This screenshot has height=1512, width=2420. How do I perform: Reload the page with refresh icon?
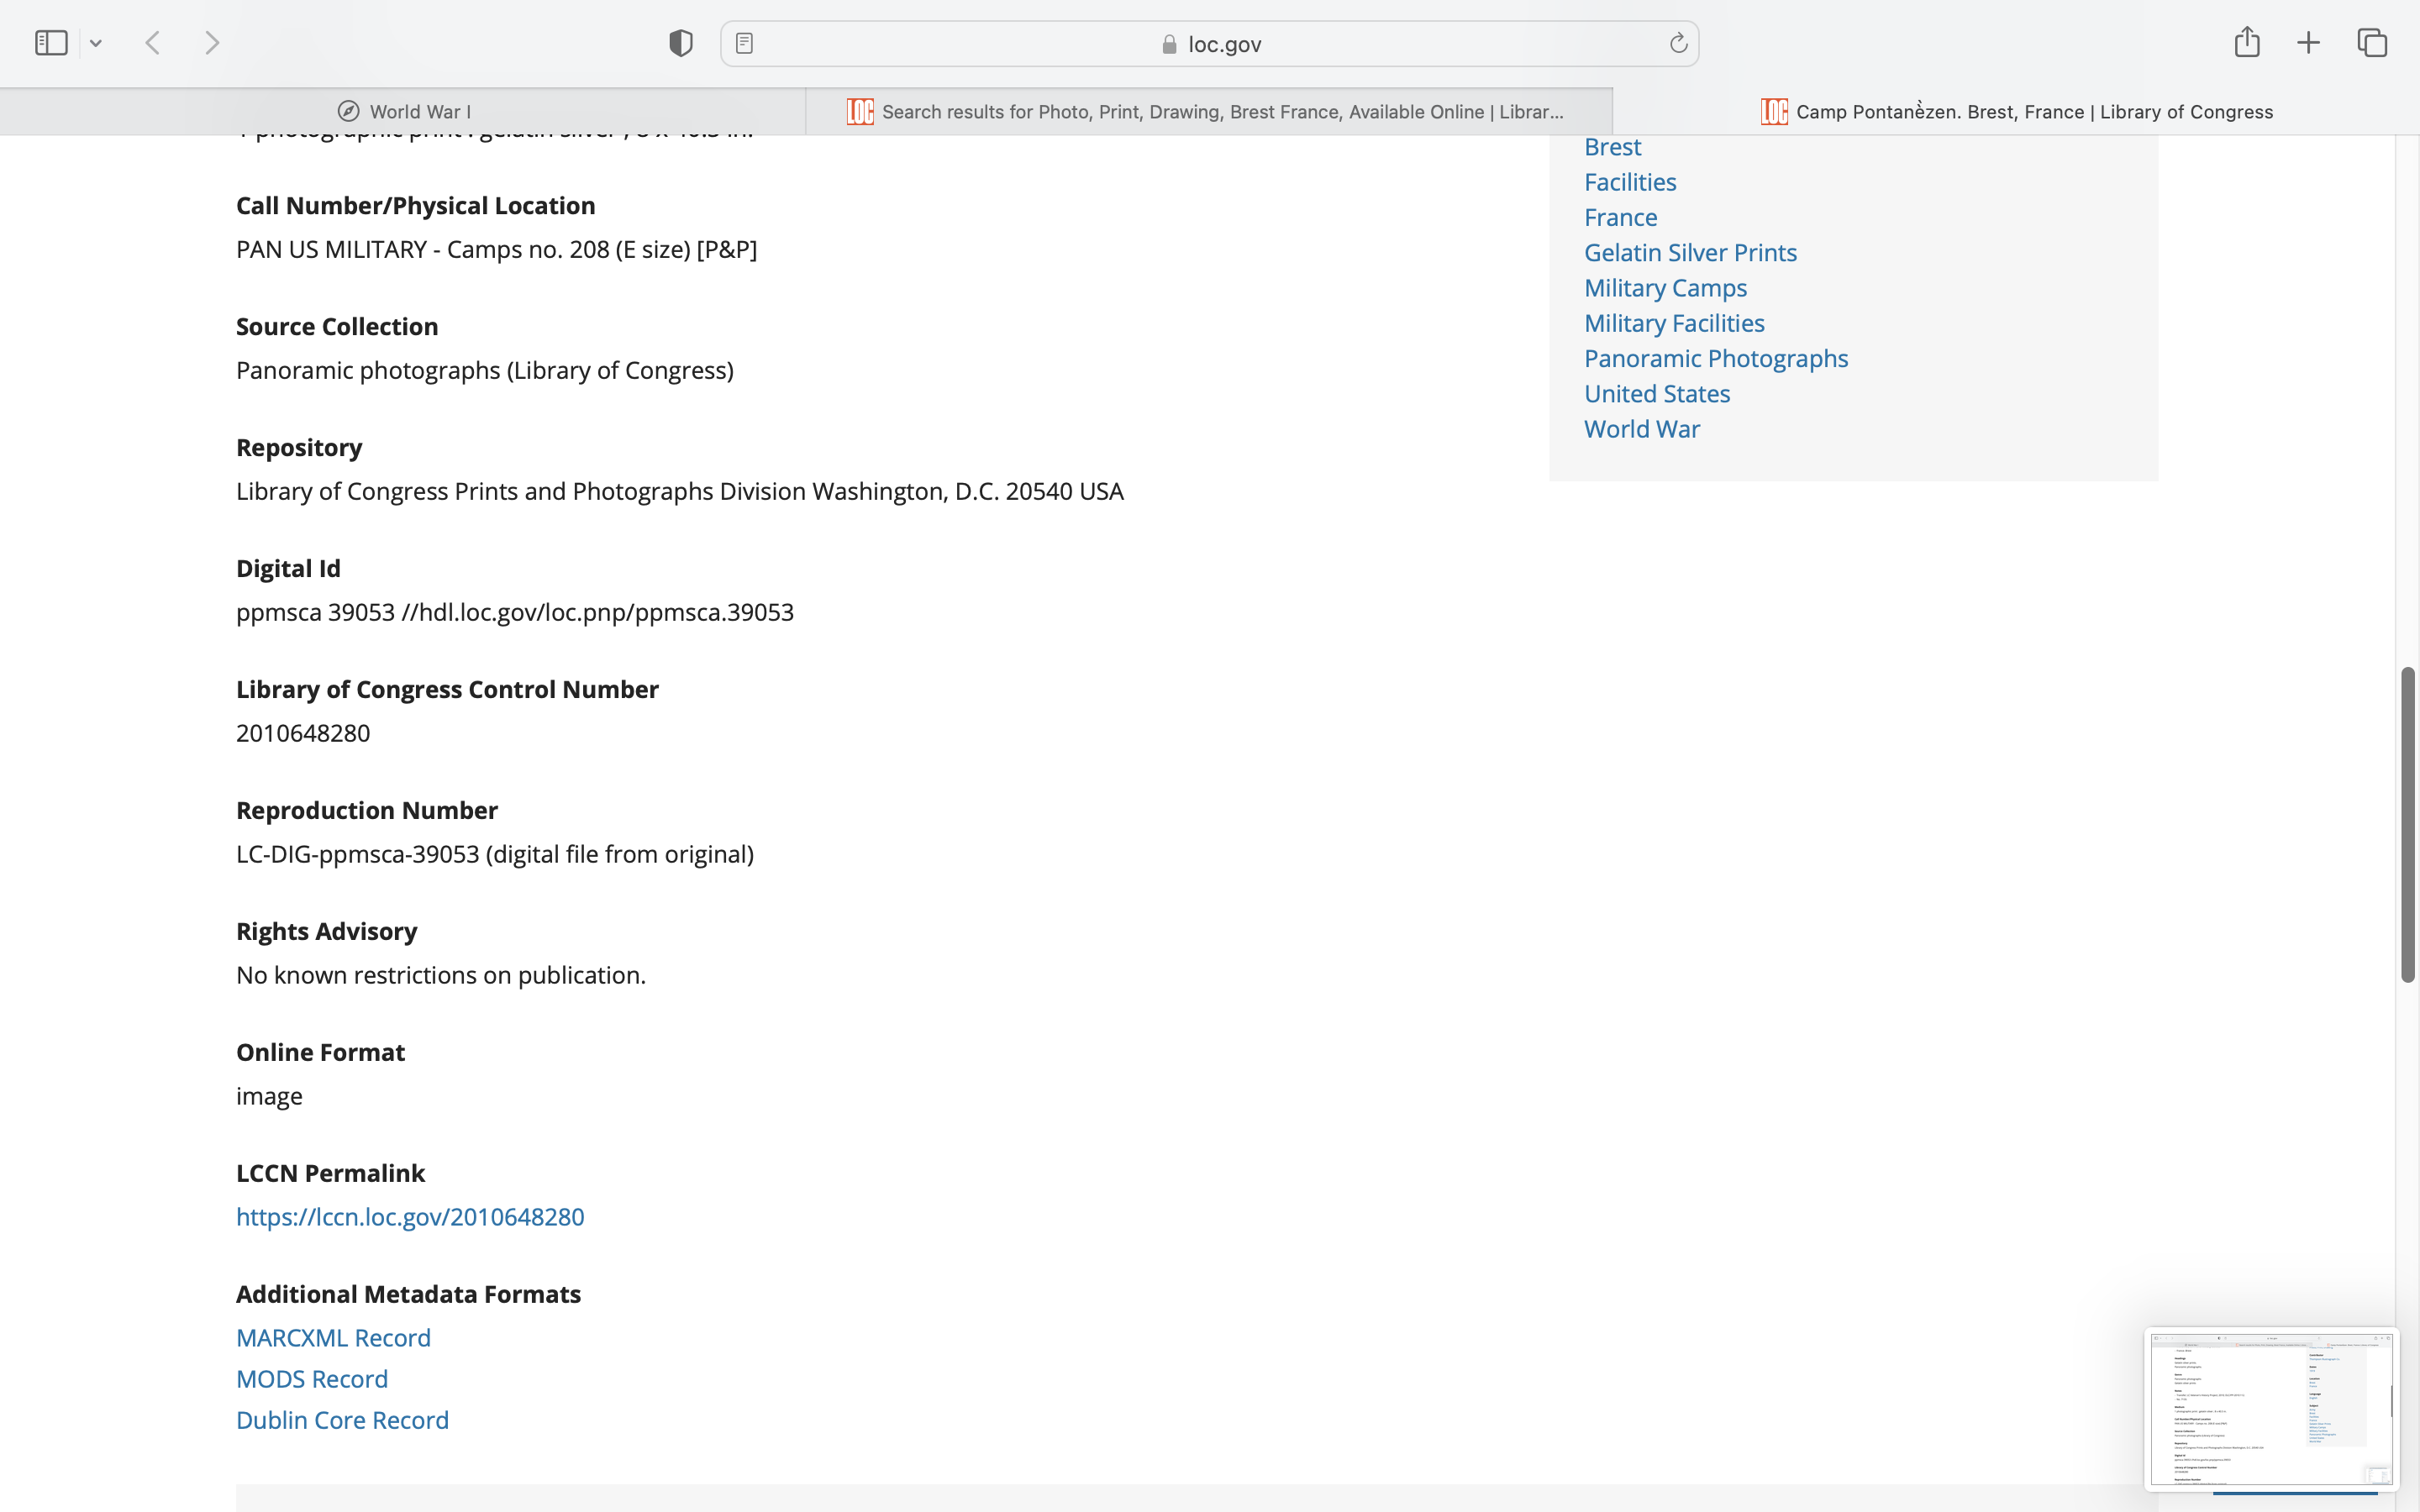tap(1678, 43)
